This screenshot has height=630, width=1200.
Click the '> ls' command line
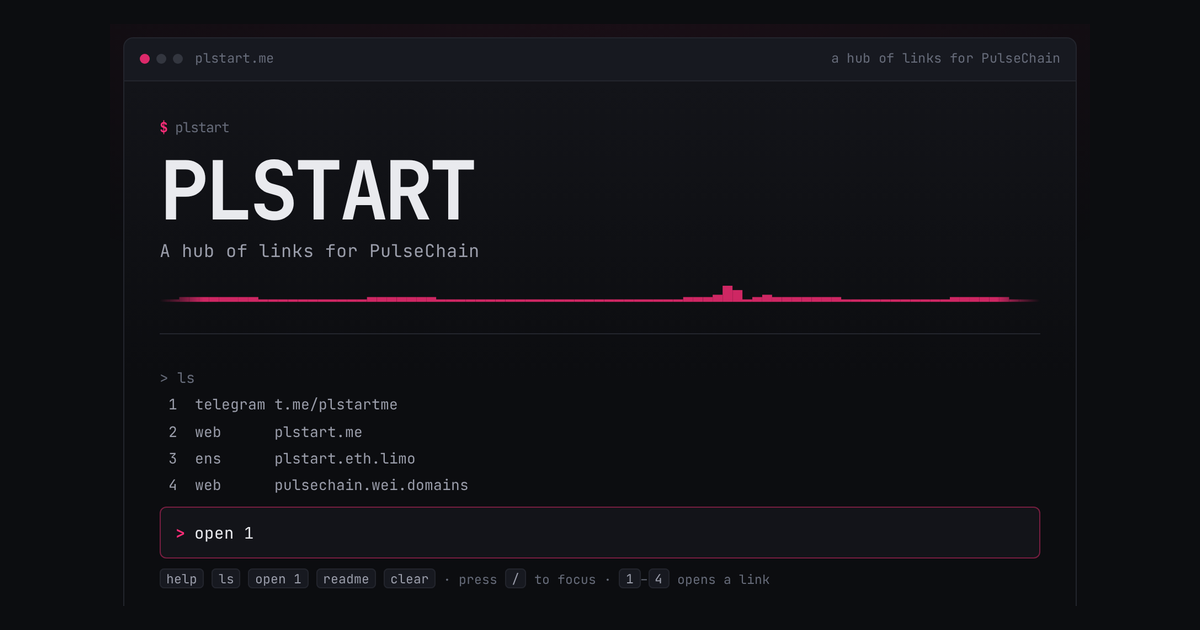(177, 378)
